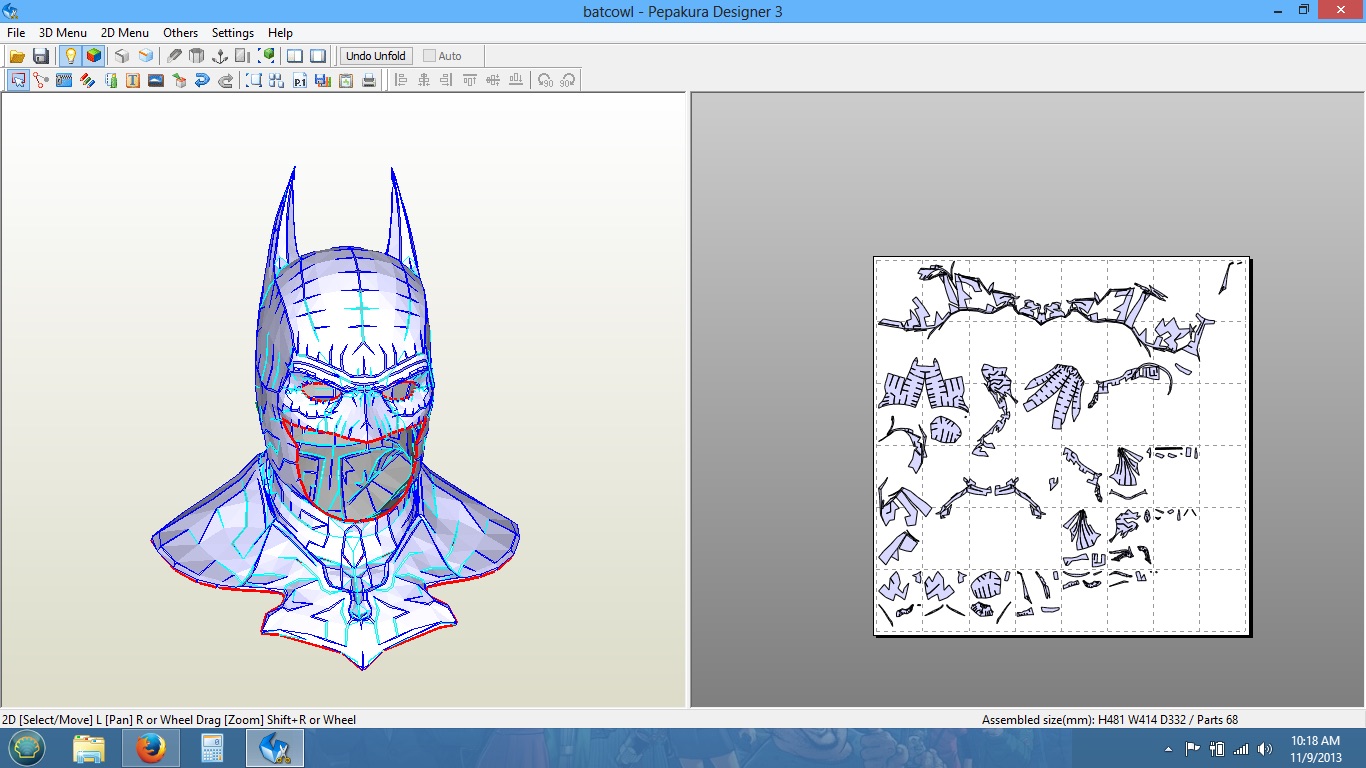This screenshot has width=1366, height=768.
Task: Open the File menu
Action: (x=16, y=33)
